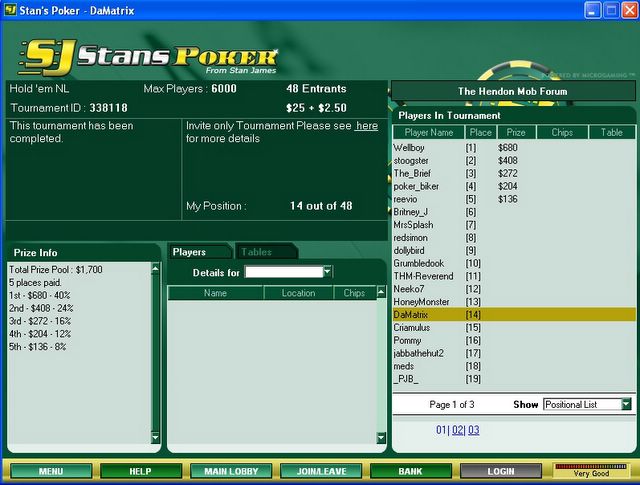Select player redsimon row
Viewport: 640px width, 485px height.
(x=514, y=238)
